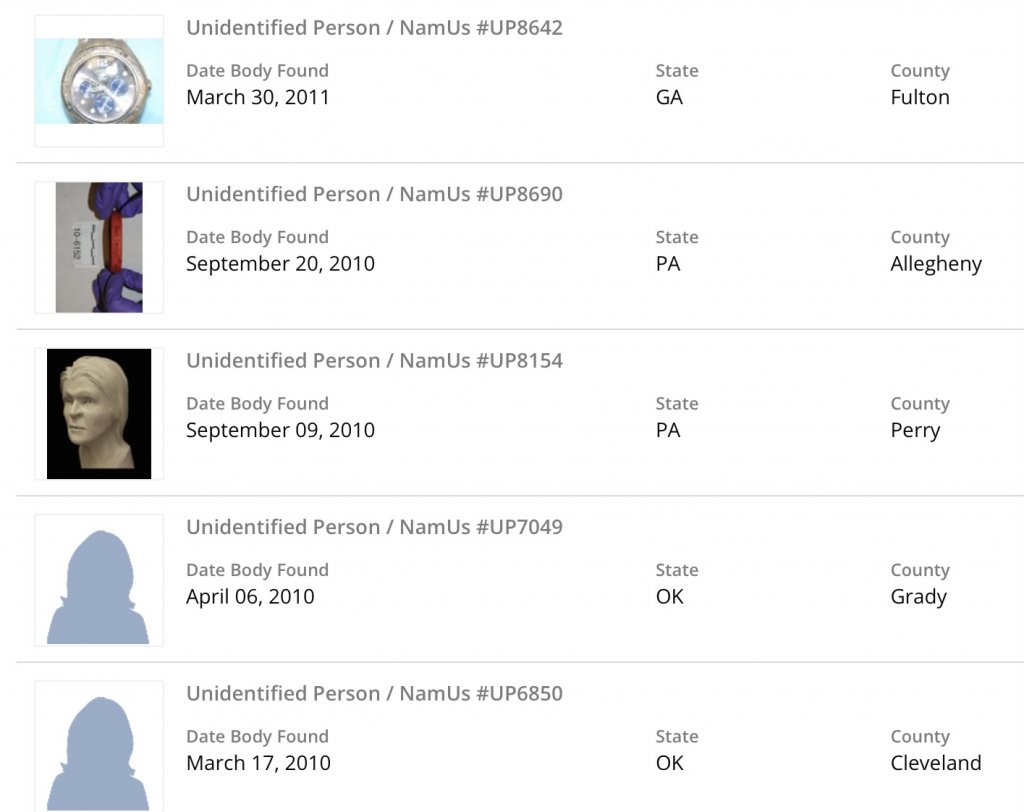1024x812 pixels.
Task: Open the facial reconstruction bust thumbnail
Action: (x=99, y=413)
